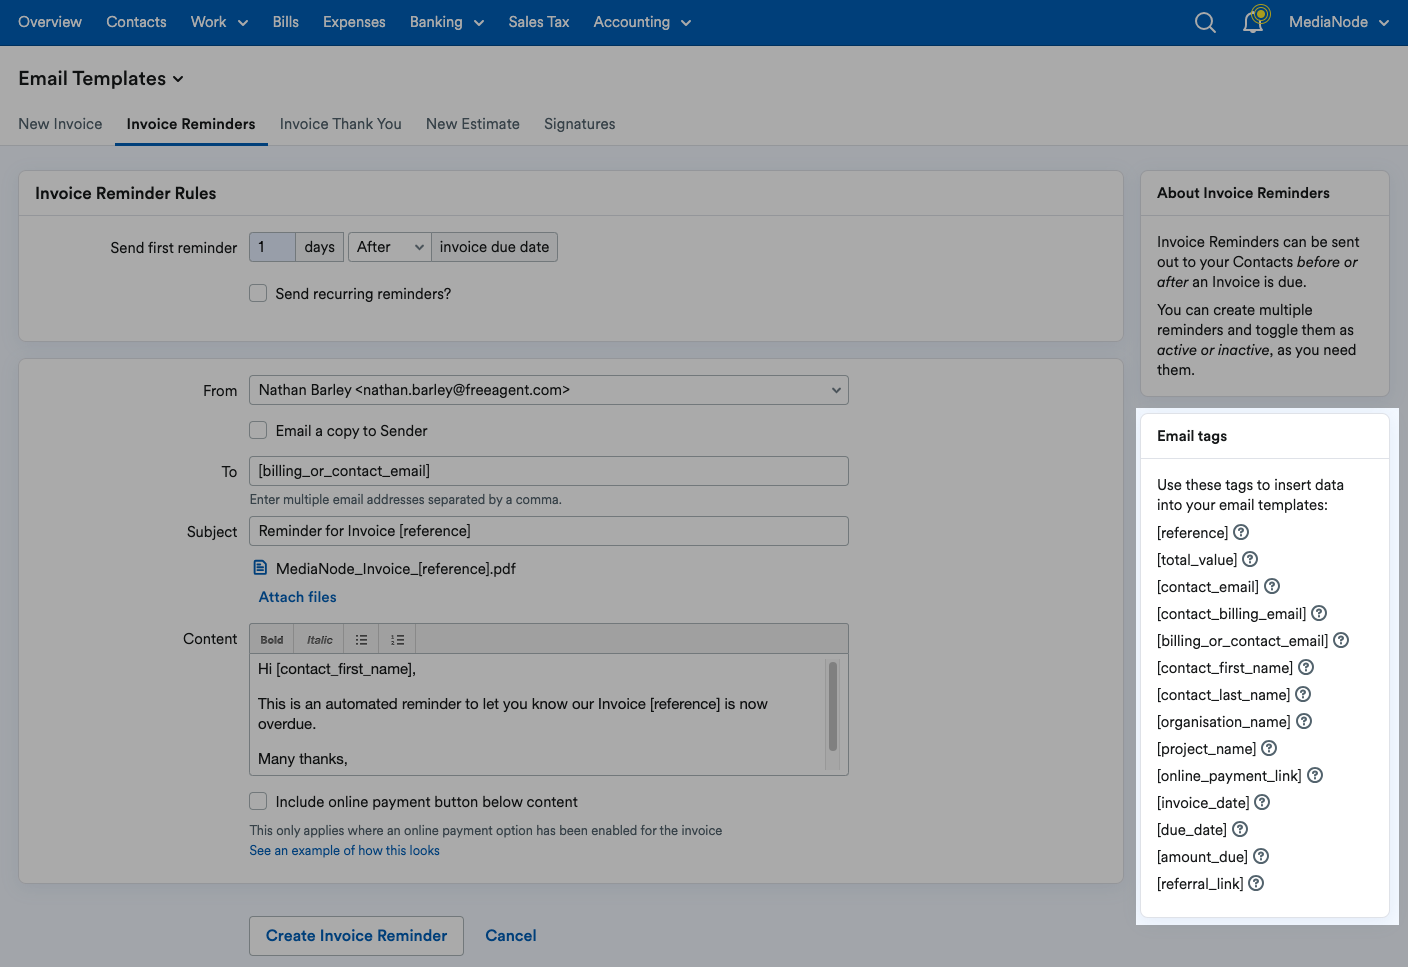Switch to the Invoice Thank You tab
This screenshot has height=967, width=1408.
[341, 124]
